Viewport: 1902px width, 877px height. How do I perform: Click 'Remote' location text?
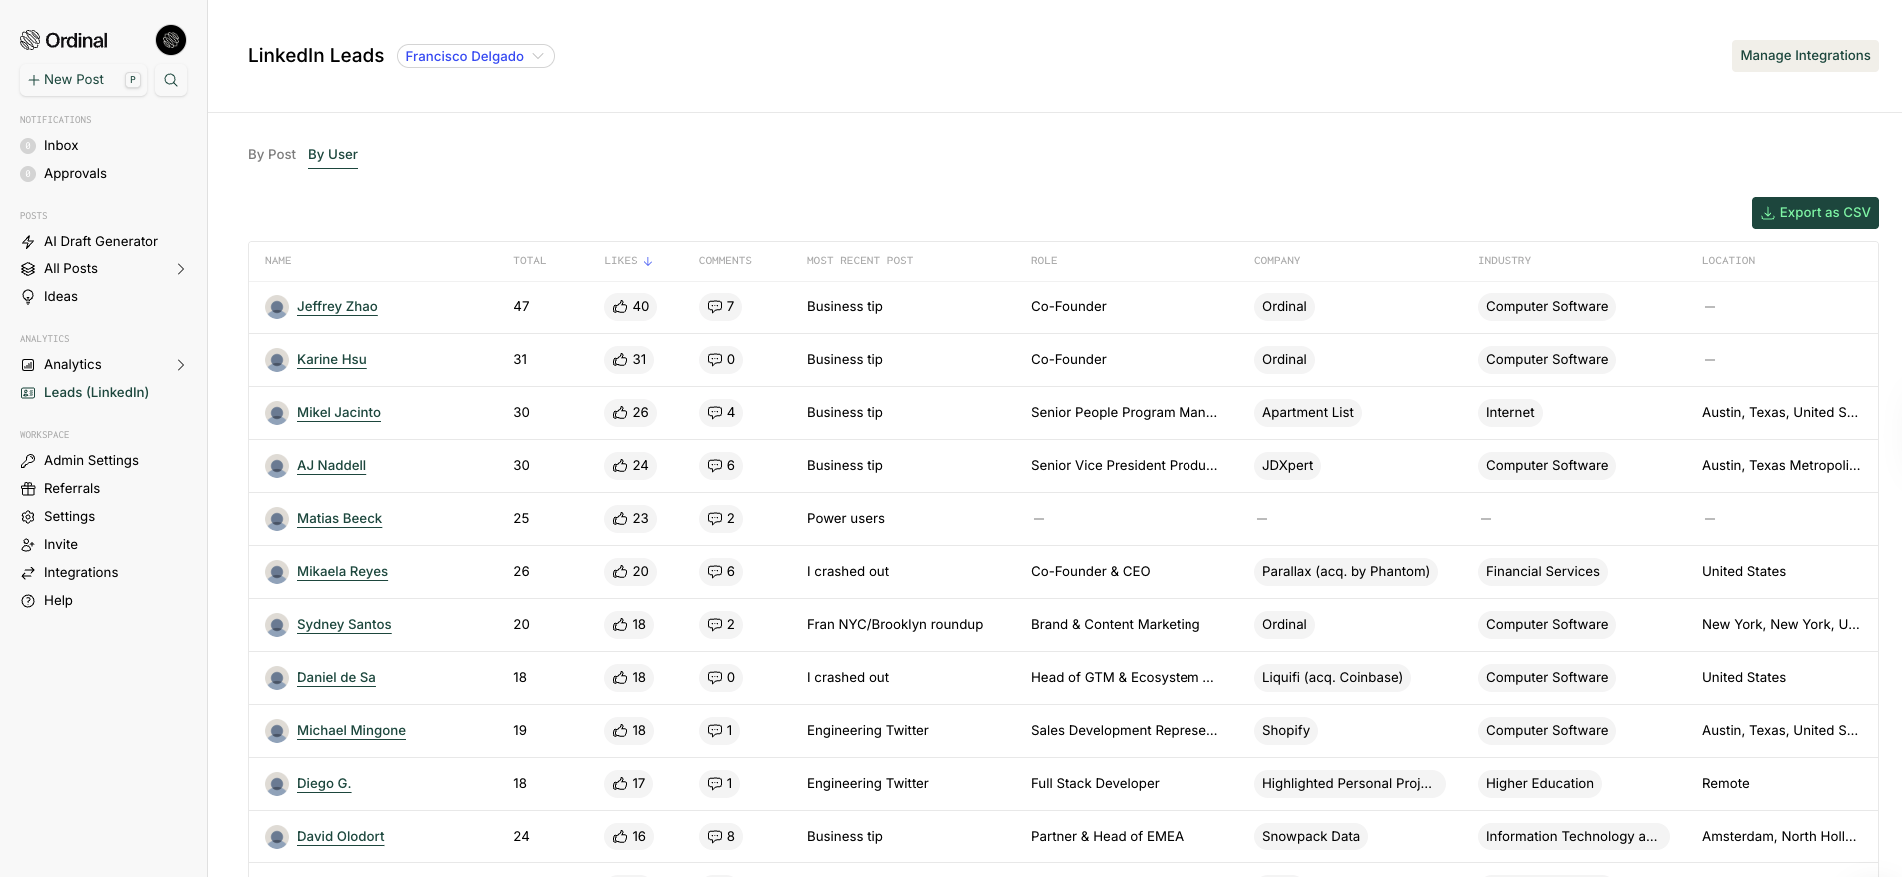point(1726,784)
